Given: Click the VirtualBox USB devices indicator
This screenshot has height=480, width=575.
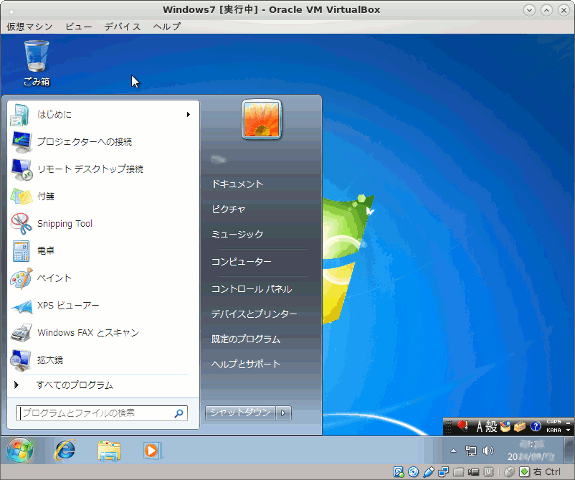Looking at the screenshot, I should click(428, 472).
